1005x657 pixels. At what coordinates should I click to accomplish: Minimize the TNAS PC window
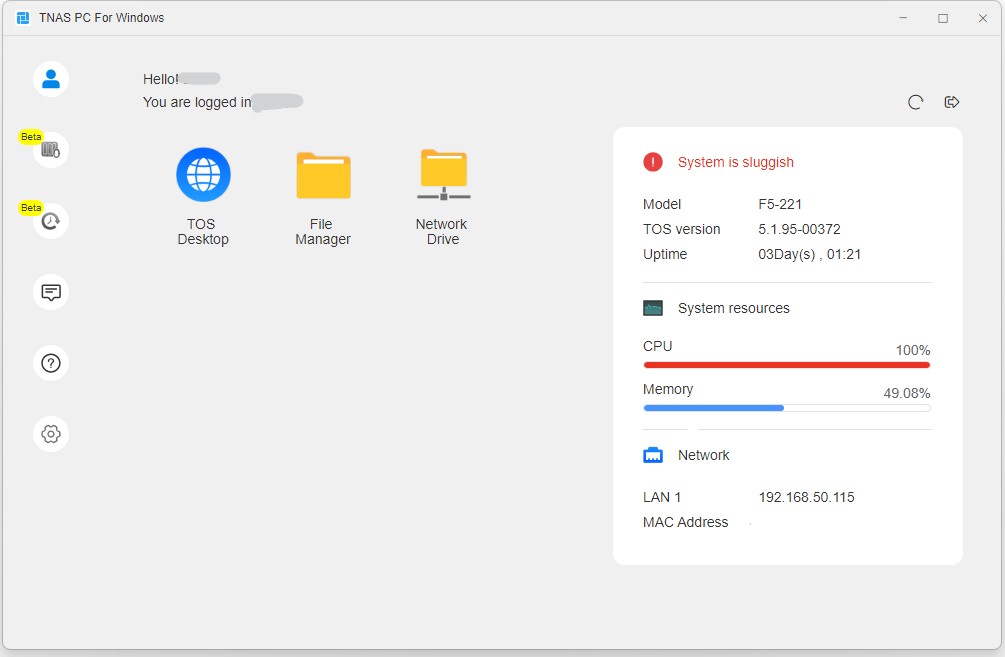pos(903,18)
